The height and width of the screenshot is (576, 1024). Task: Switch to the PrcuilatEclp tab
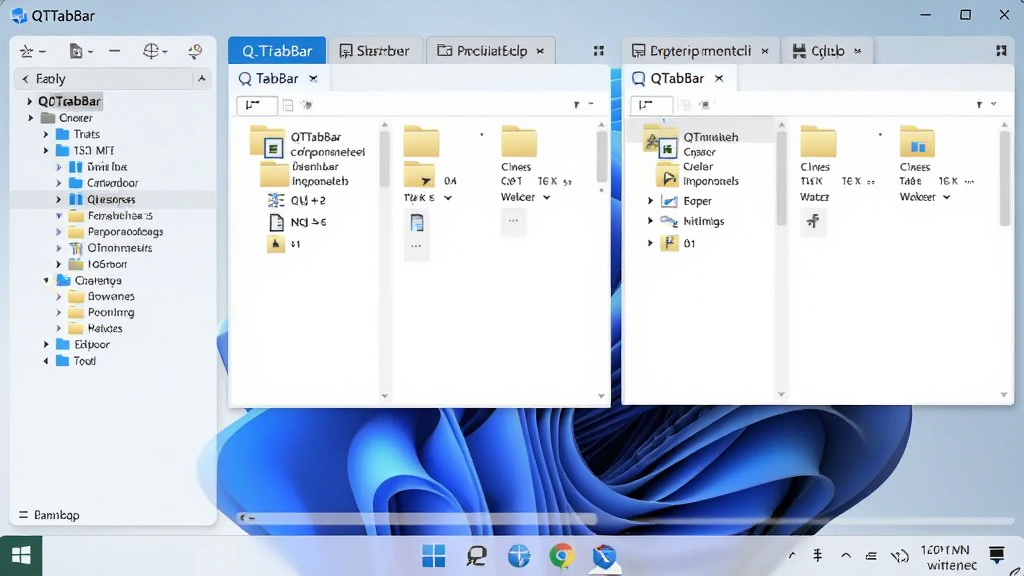click(x=490, y=50)
